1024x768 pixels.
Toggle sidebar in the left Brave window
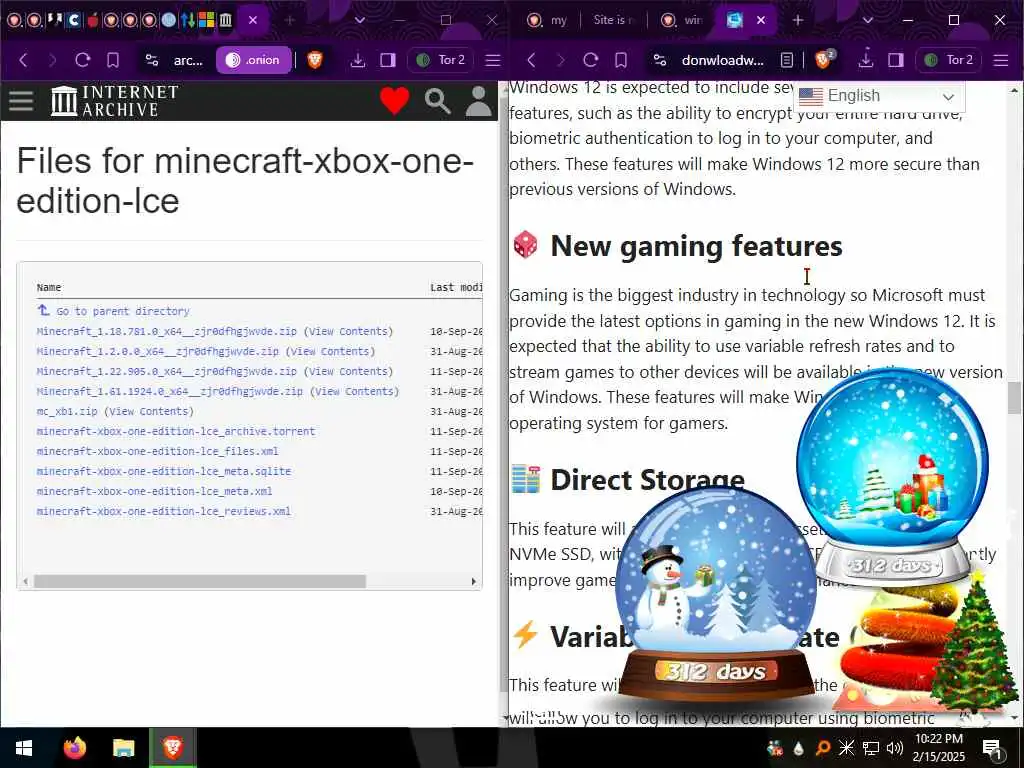tap(388, 60)
